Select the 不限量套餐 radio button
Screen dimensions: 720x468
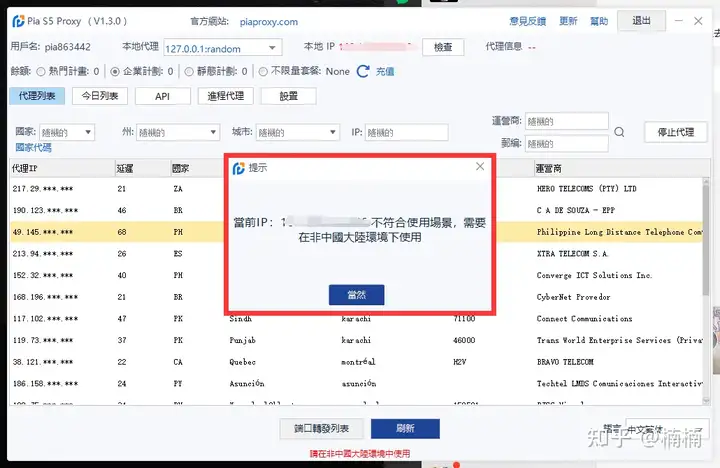click(x=263, y=72)
